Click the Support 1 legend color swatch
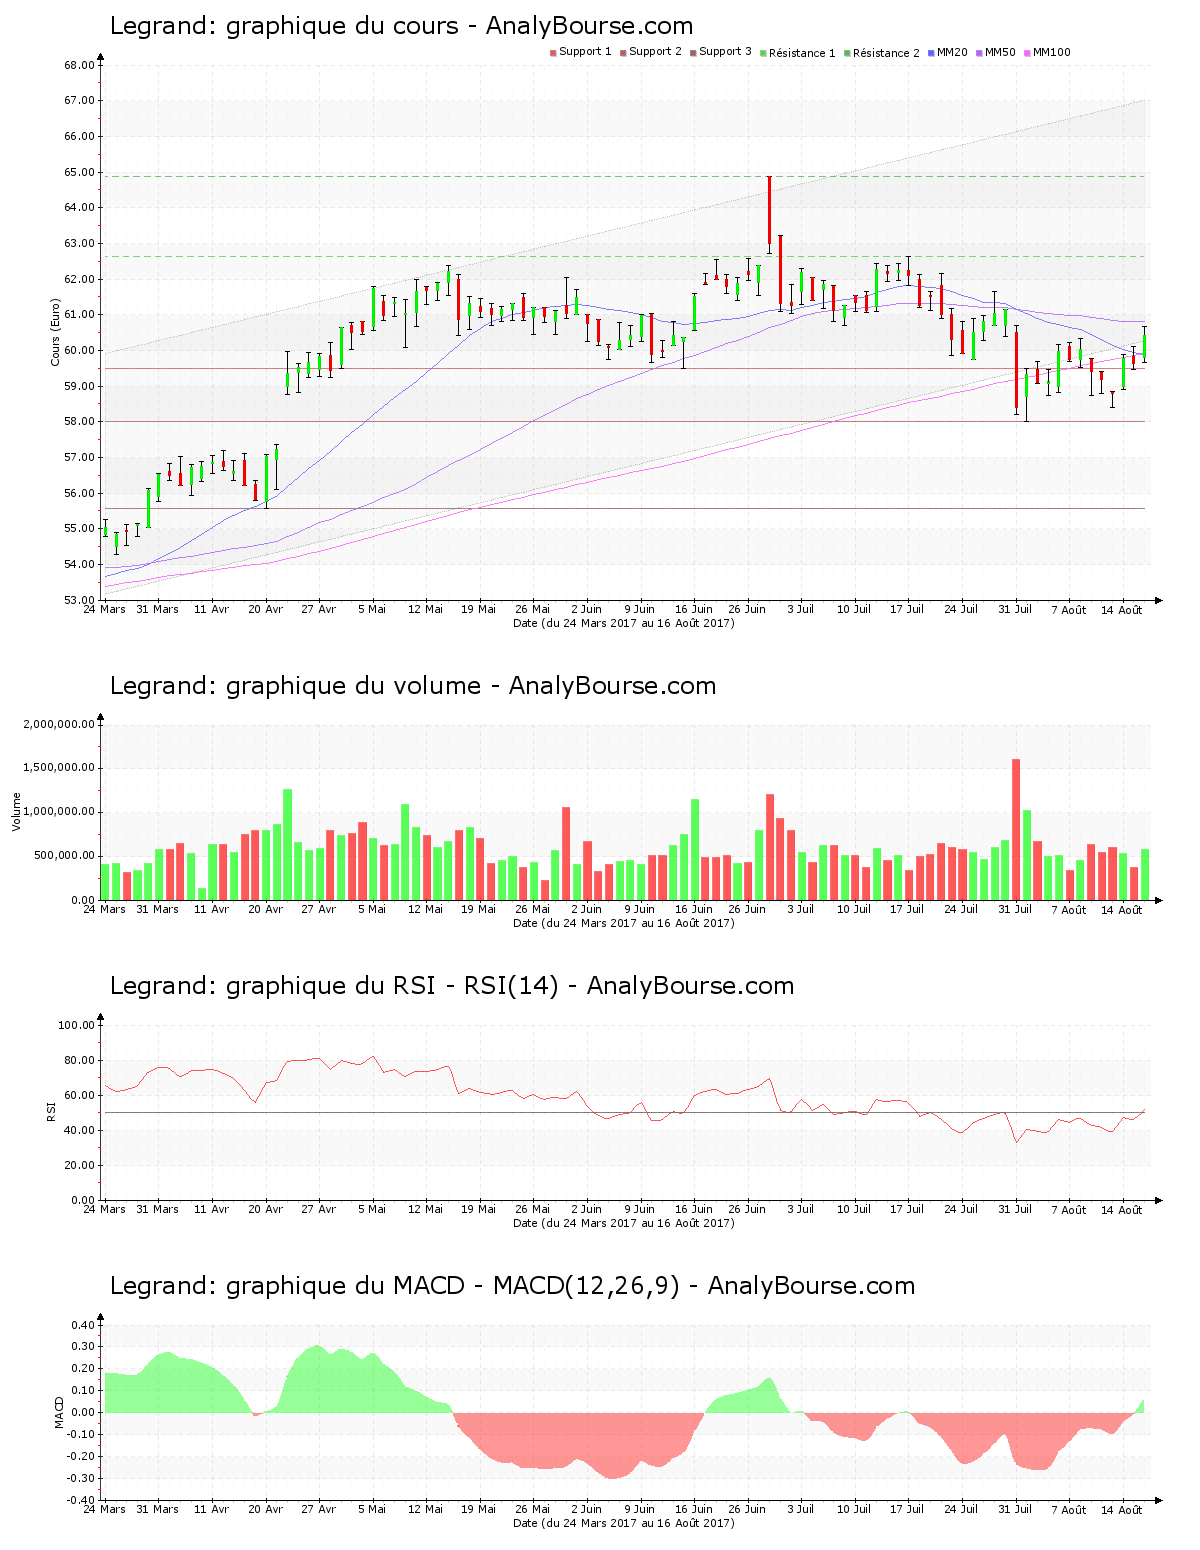 click(553, 53)
